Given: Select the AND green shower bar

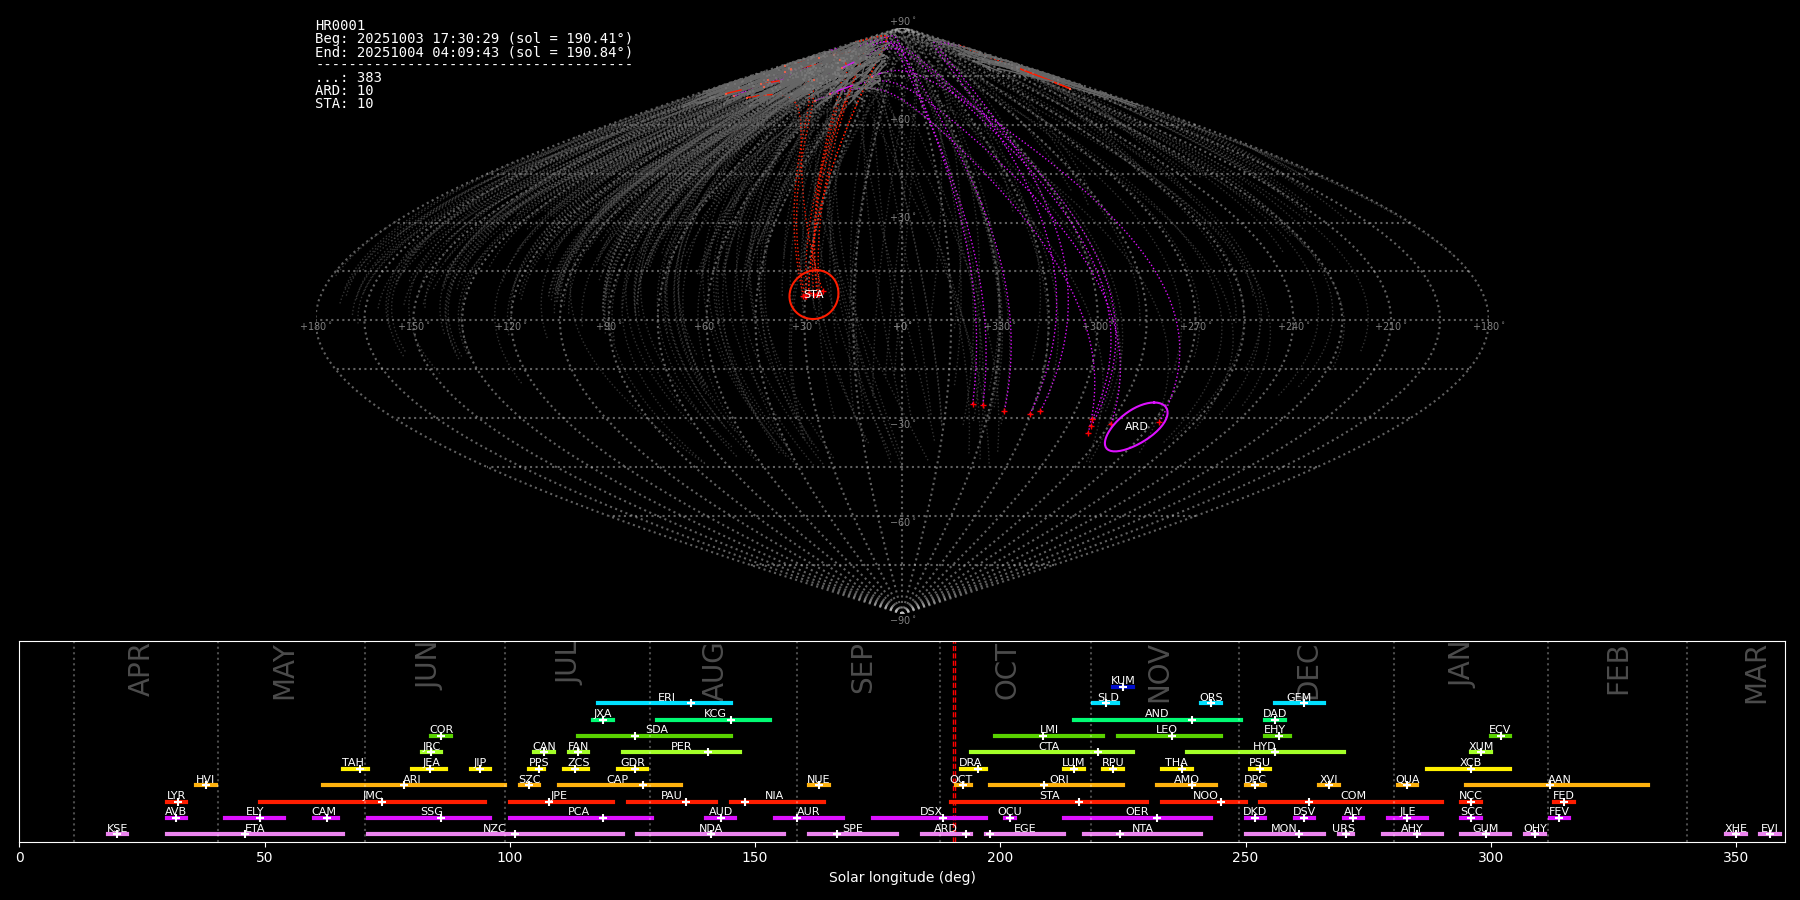Looking at the screenshot, I should click(x=1157, y=720).
